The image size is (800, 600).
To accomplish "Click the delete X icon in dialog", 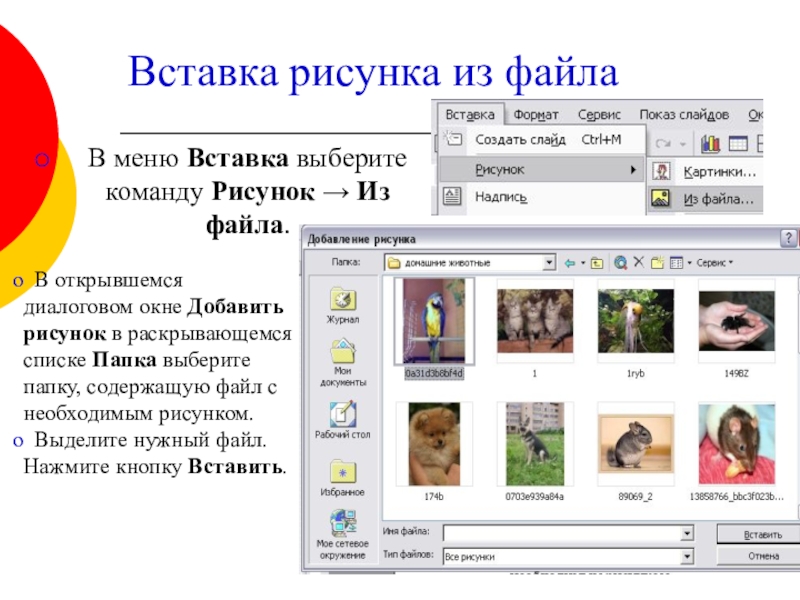I will (x=638, y=262).
